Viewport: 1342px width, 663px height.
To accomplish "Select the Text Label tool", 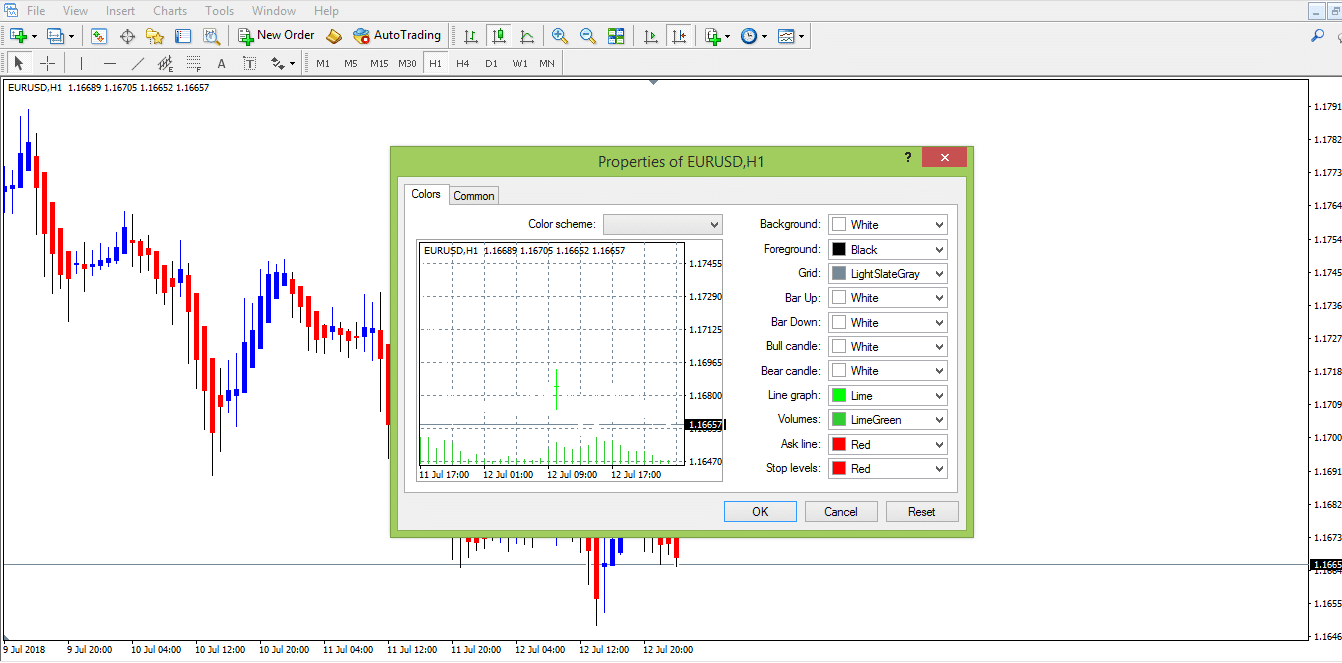I will click(x=249, y=63).
